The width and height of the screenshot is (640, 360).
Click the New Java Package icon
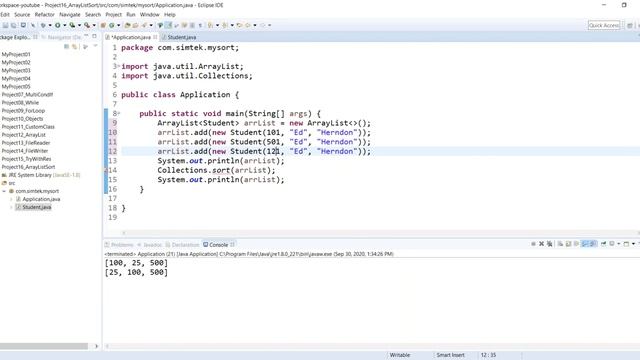[103, 25]
